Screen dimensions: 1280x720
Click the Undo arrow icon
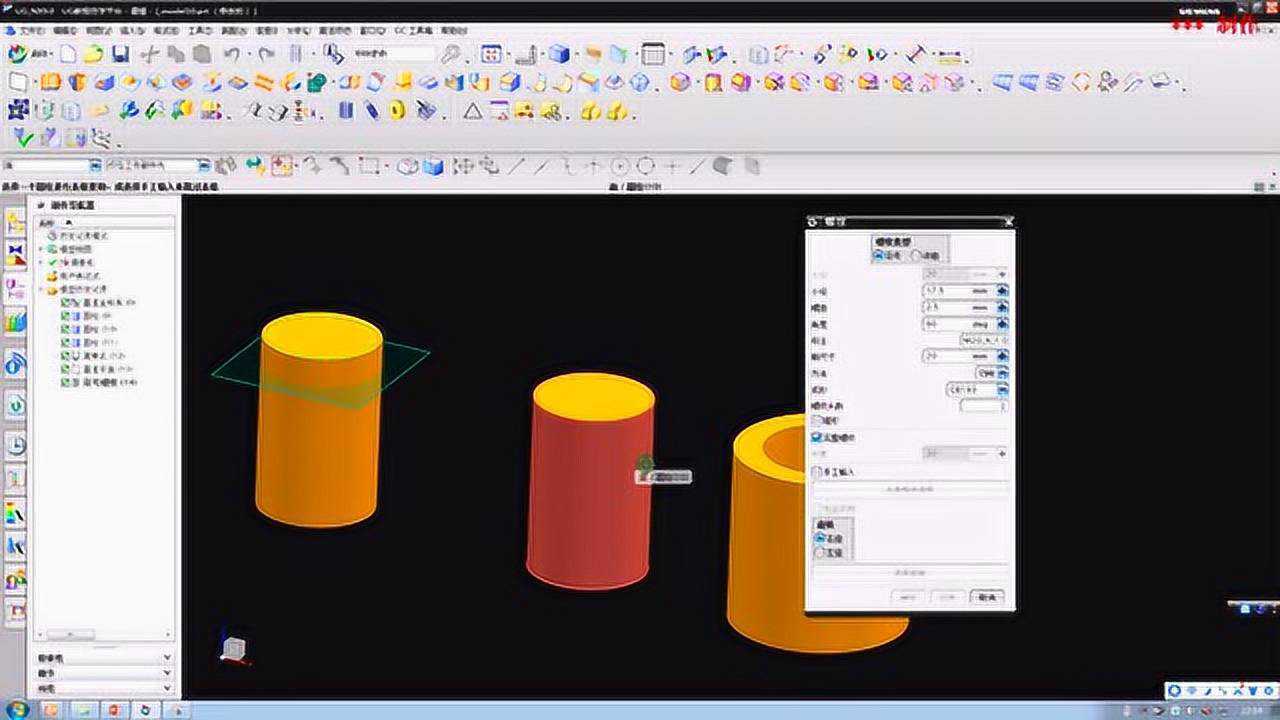coord(232,54)
